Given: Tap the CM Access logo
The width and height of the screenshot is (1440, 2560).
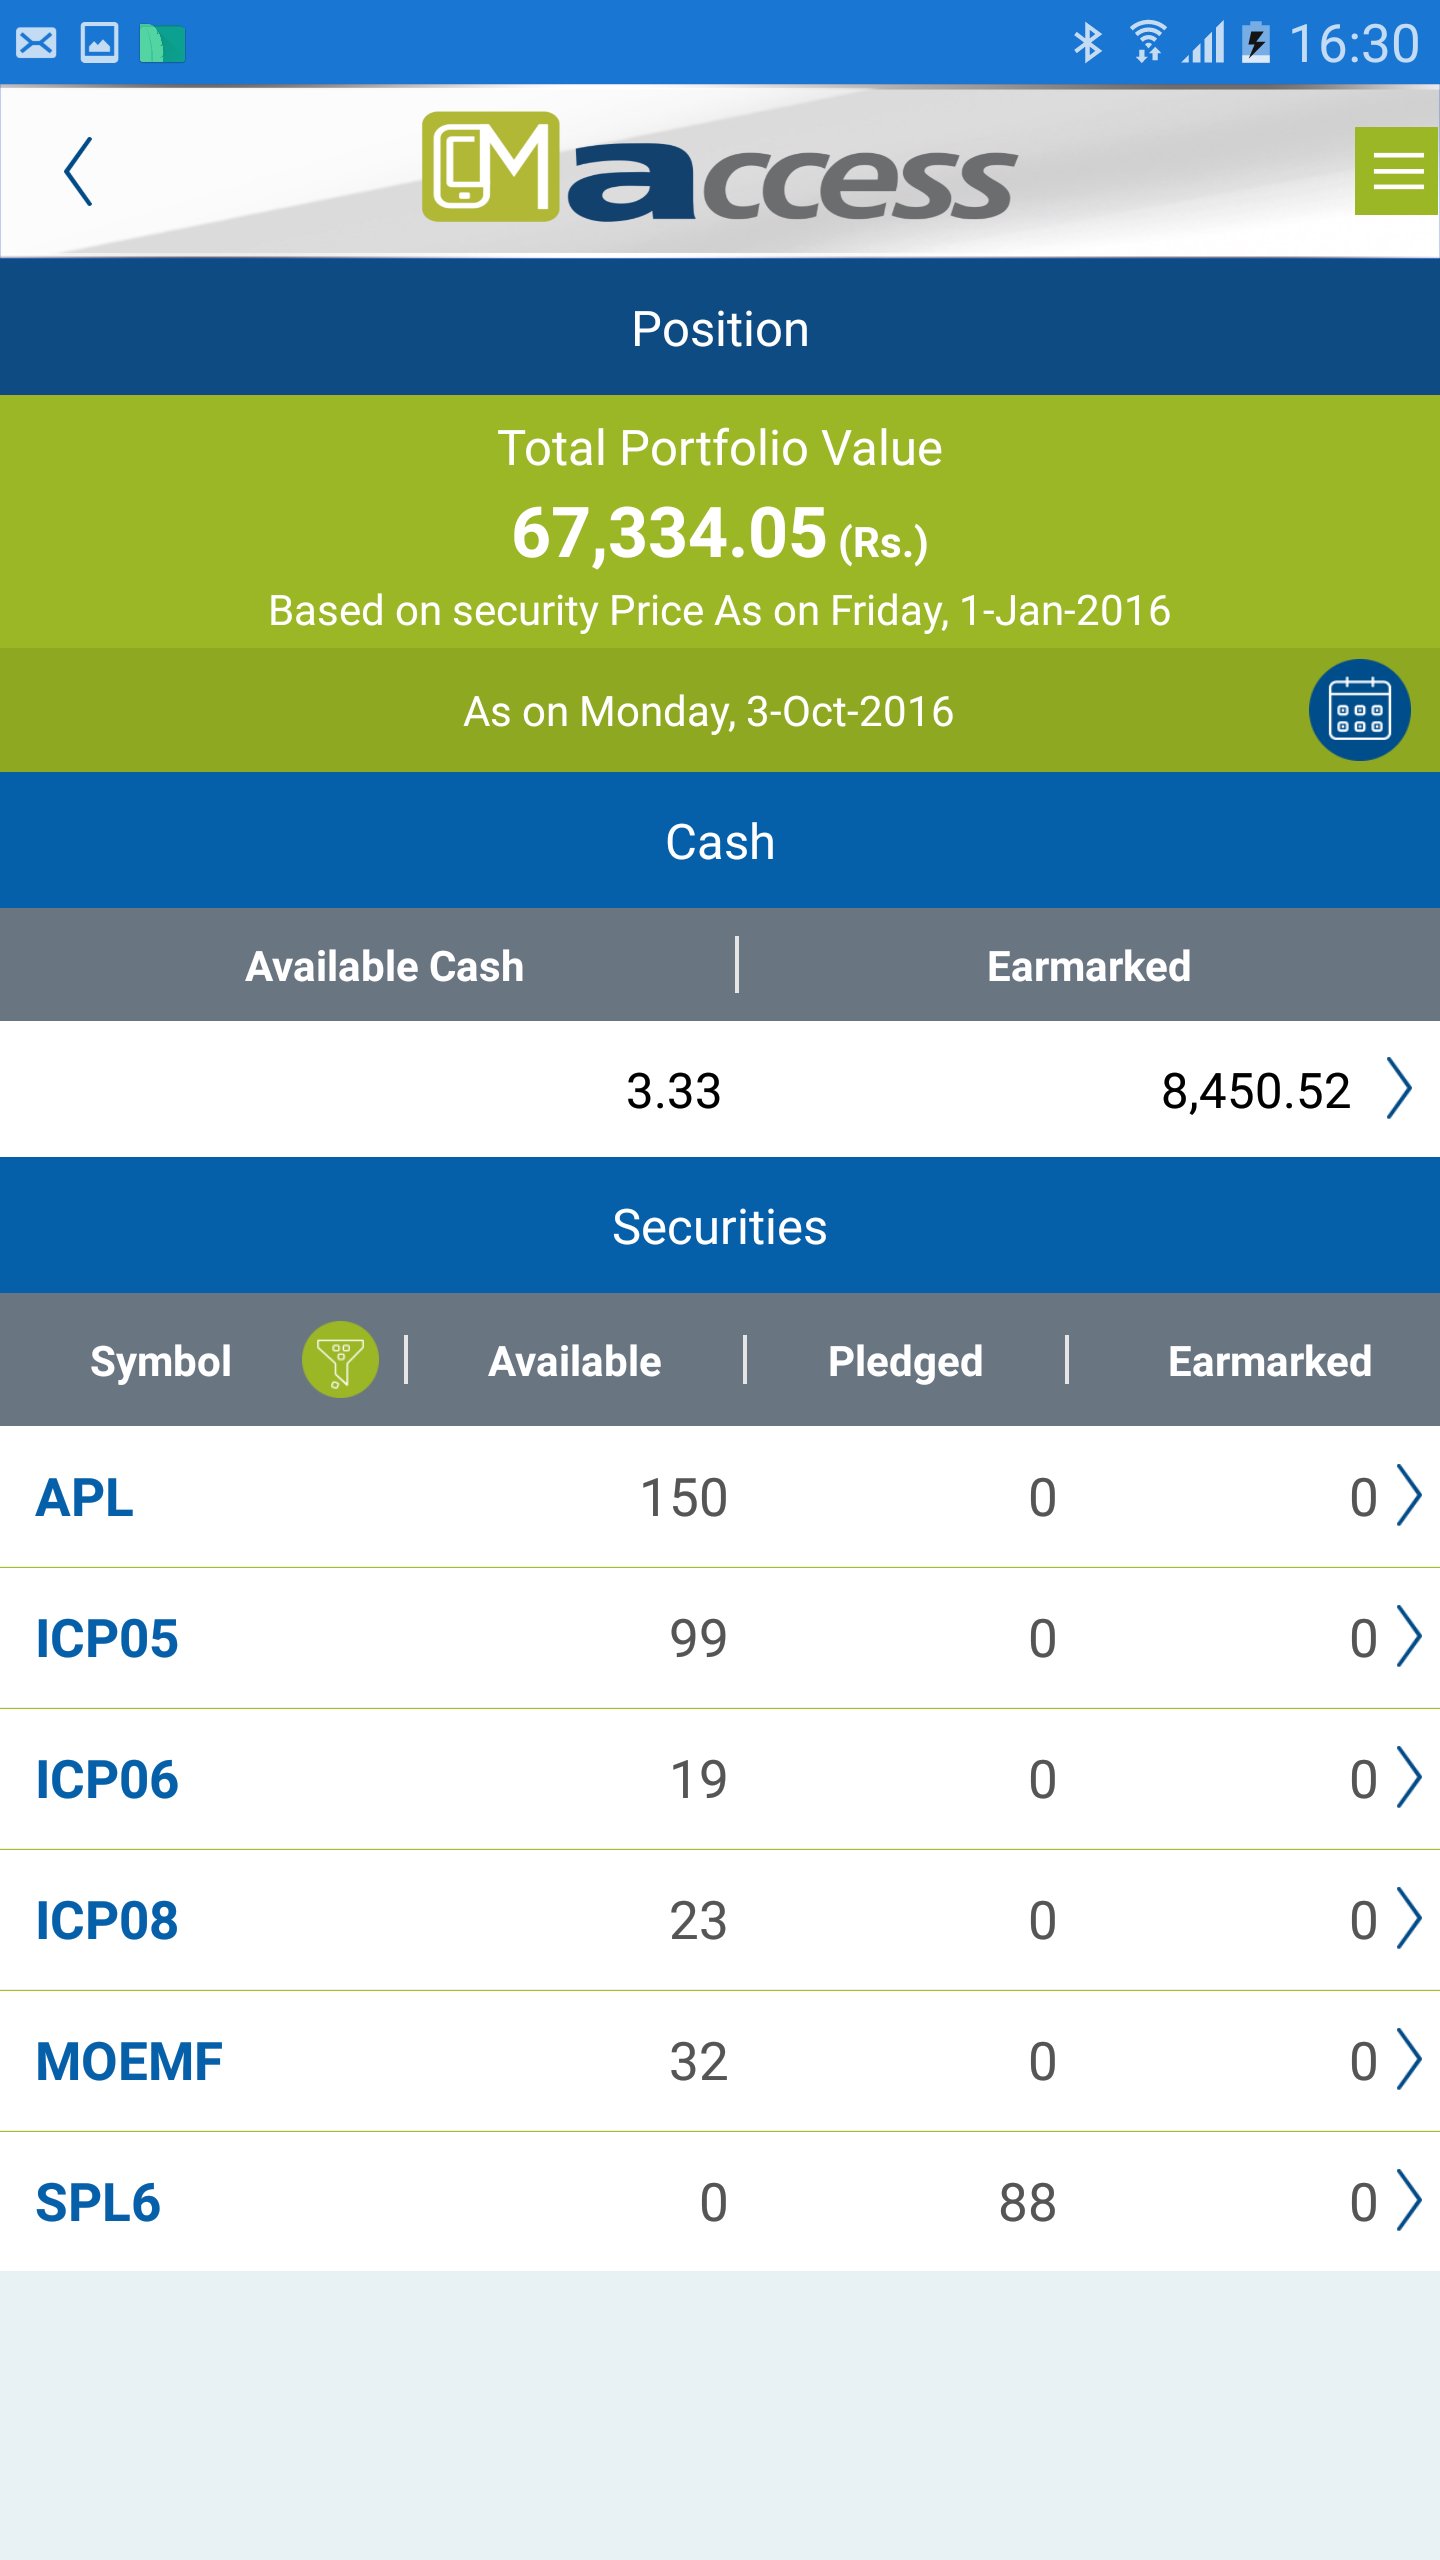Looking at the screenshot, I should click(x=719, y=168).
